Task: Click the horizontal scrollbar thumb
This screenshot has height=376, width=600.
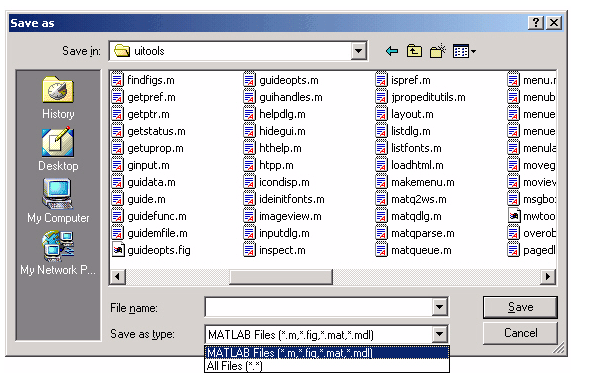Action: coord(281,276)
